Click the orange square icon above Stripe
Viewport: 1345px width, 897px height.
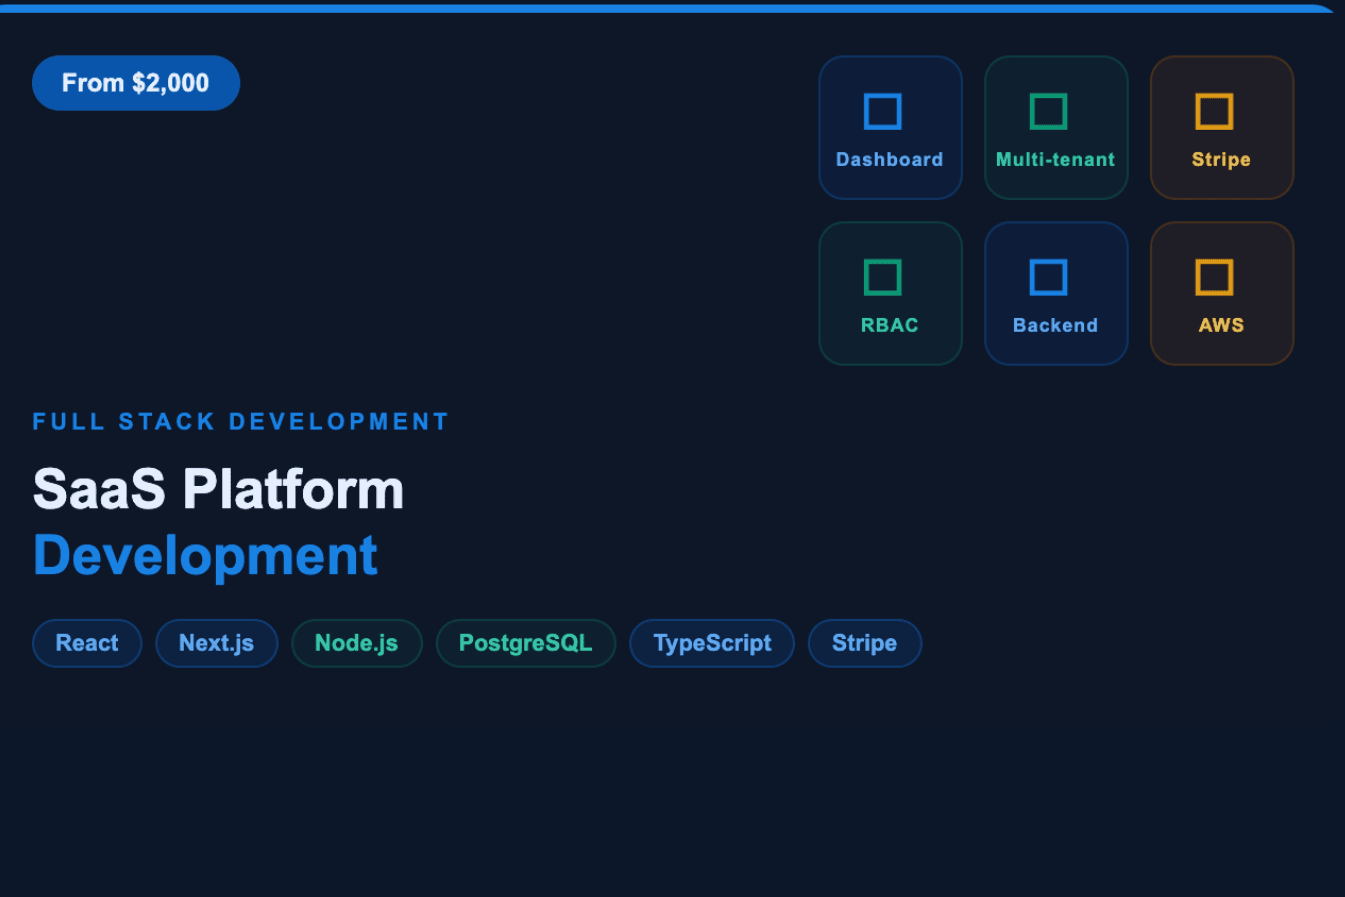(1214, 111)
